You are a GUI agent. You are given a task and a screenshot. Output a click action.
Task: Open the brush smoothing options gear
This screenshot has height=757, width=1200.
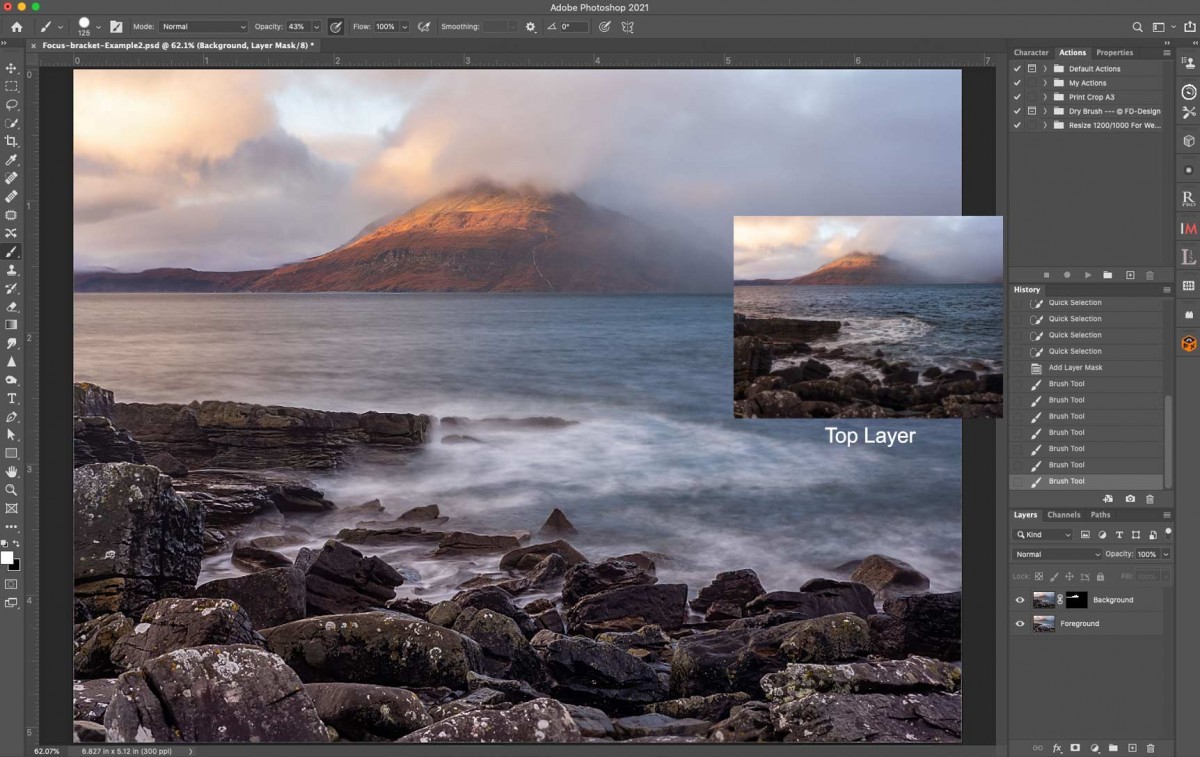[530, 27]
